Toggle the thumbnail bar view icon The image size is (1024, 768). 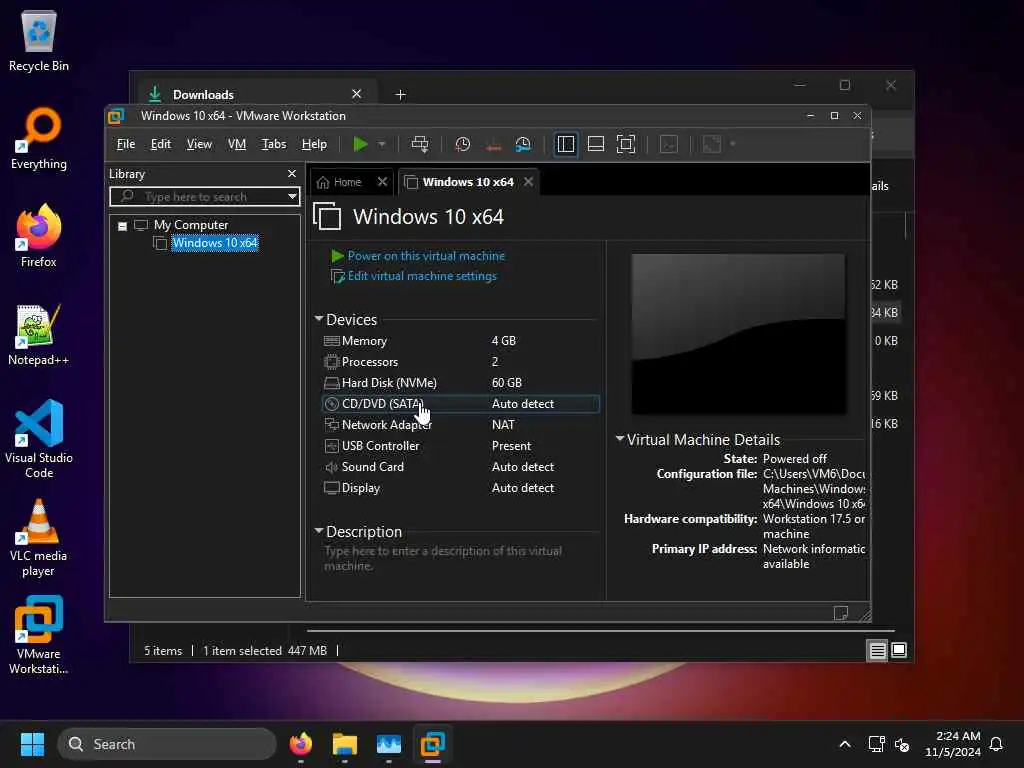[596, 144]
